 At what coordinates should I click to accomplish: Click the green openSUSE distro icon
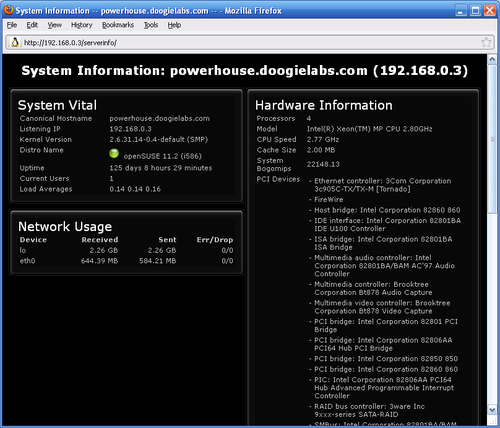[x=114, y=153]
